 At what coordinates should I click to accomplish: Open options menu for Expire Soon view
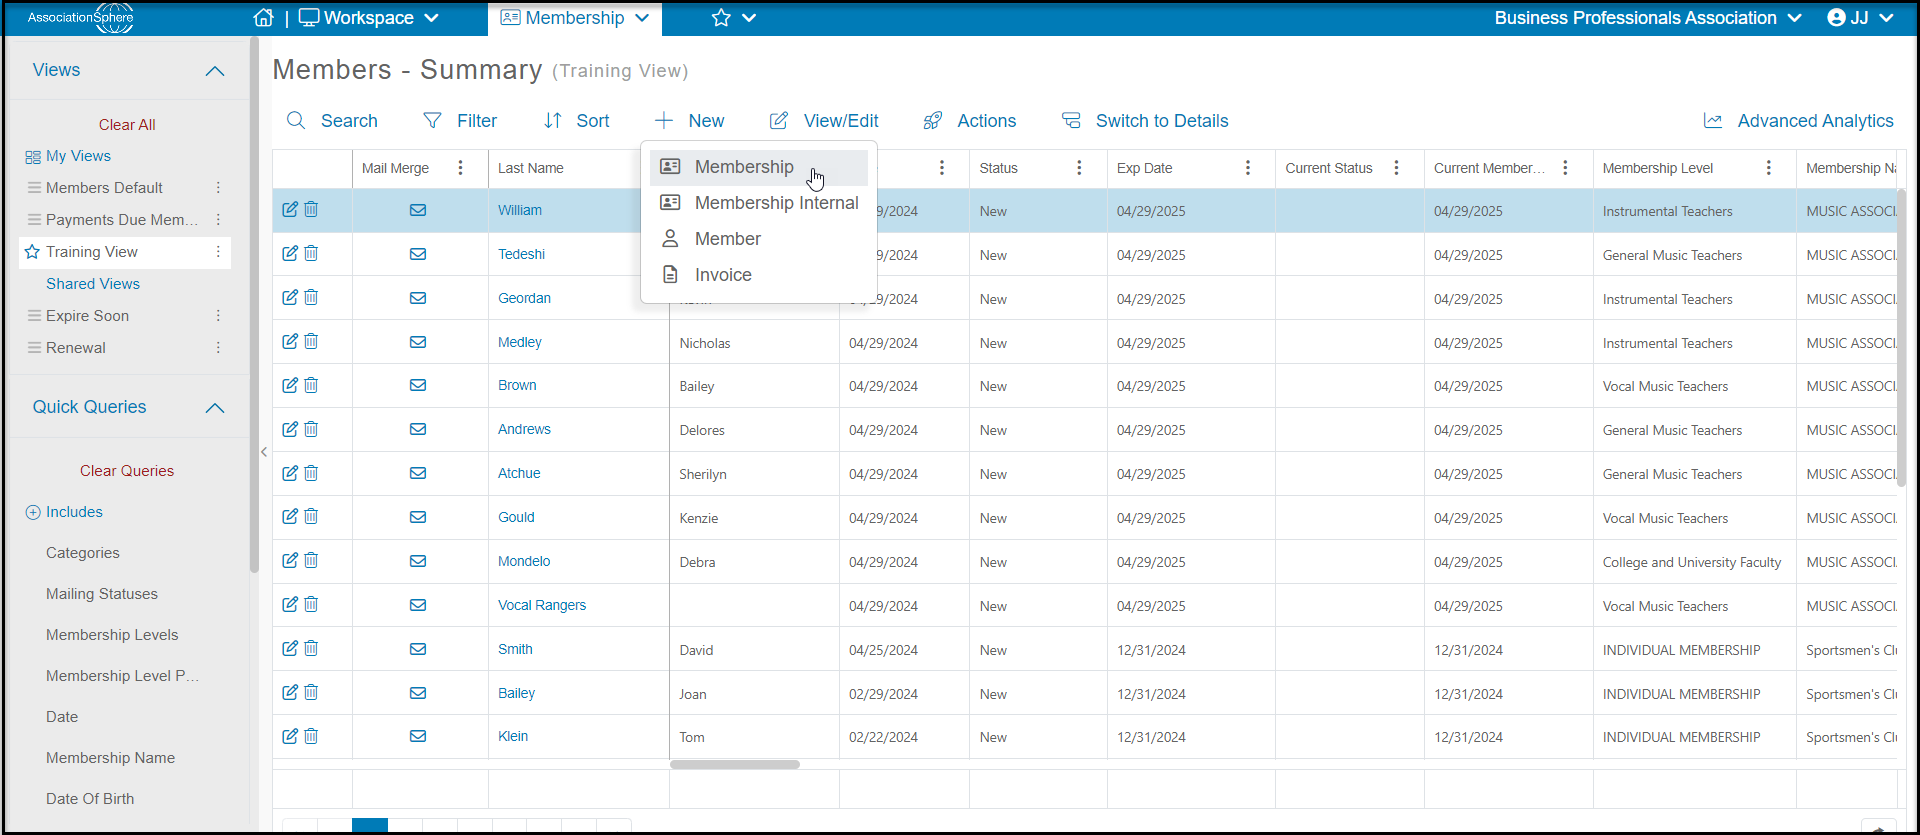click(218, 316)
